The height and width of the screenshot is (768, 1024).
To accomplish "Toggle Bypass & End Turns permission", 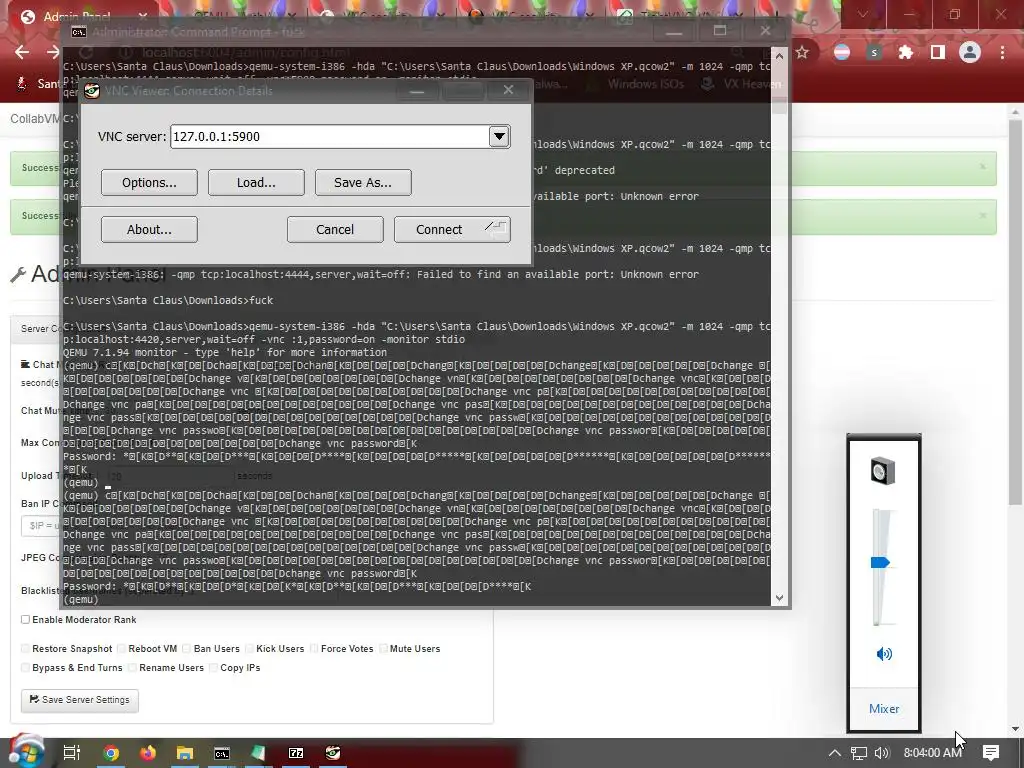I will (x=25, y=667).
